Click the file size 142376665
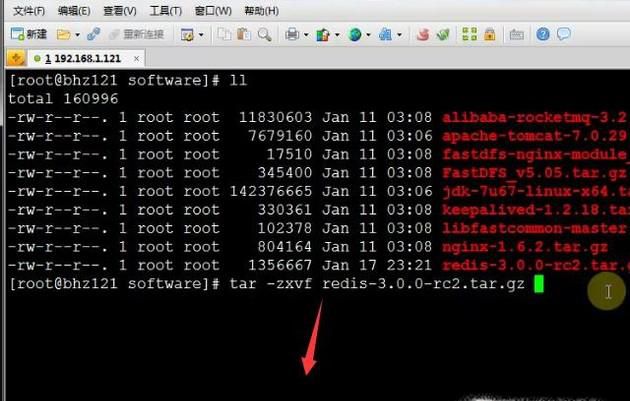Screen dimensions: 630x401 [271, 191]
